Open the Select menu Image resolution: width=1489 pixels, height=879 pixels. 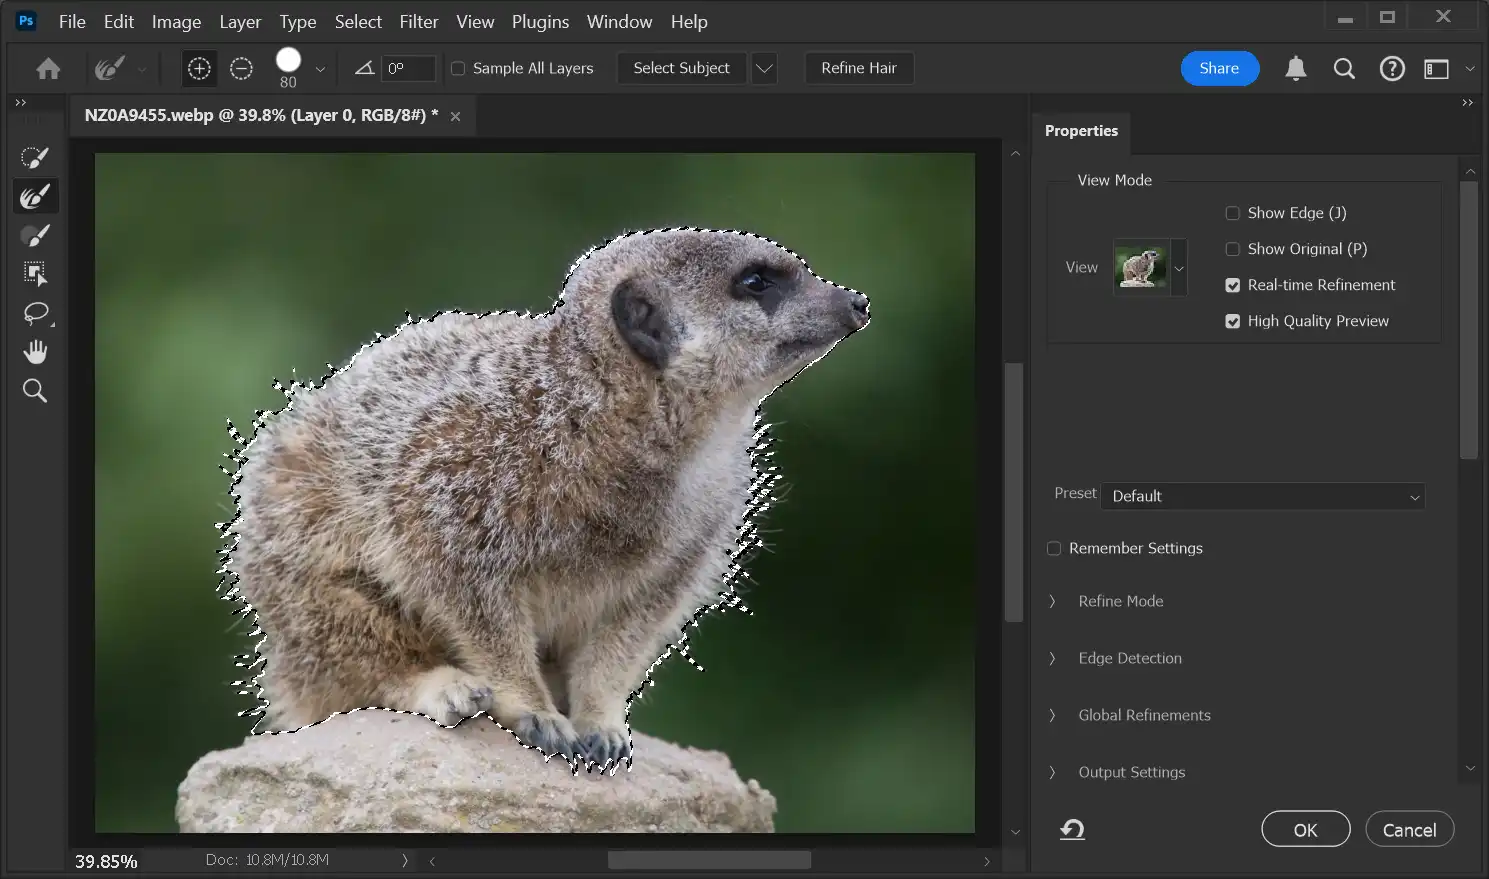[357, 21]
